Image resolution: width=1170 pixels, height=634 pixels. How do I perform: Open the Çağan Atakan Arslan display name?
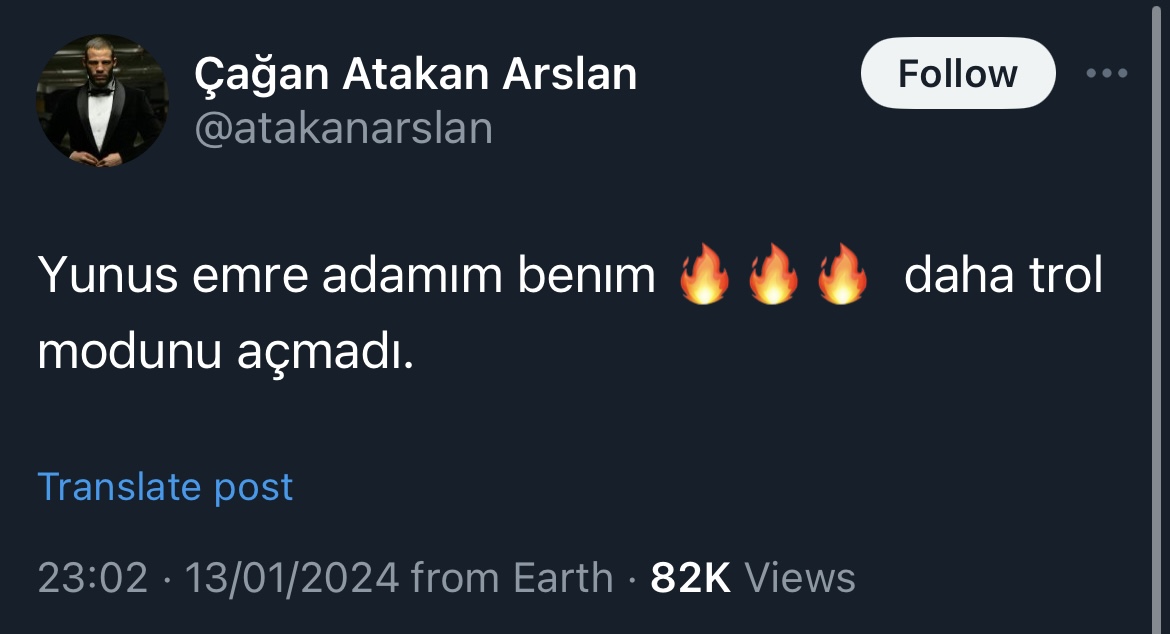(416, 75)
